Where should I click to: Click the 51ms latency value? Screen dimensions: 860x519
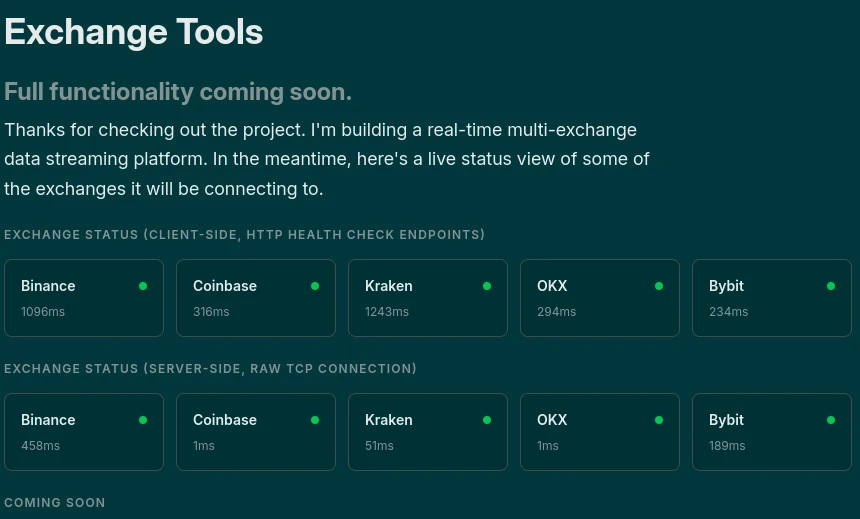[379, 445]
